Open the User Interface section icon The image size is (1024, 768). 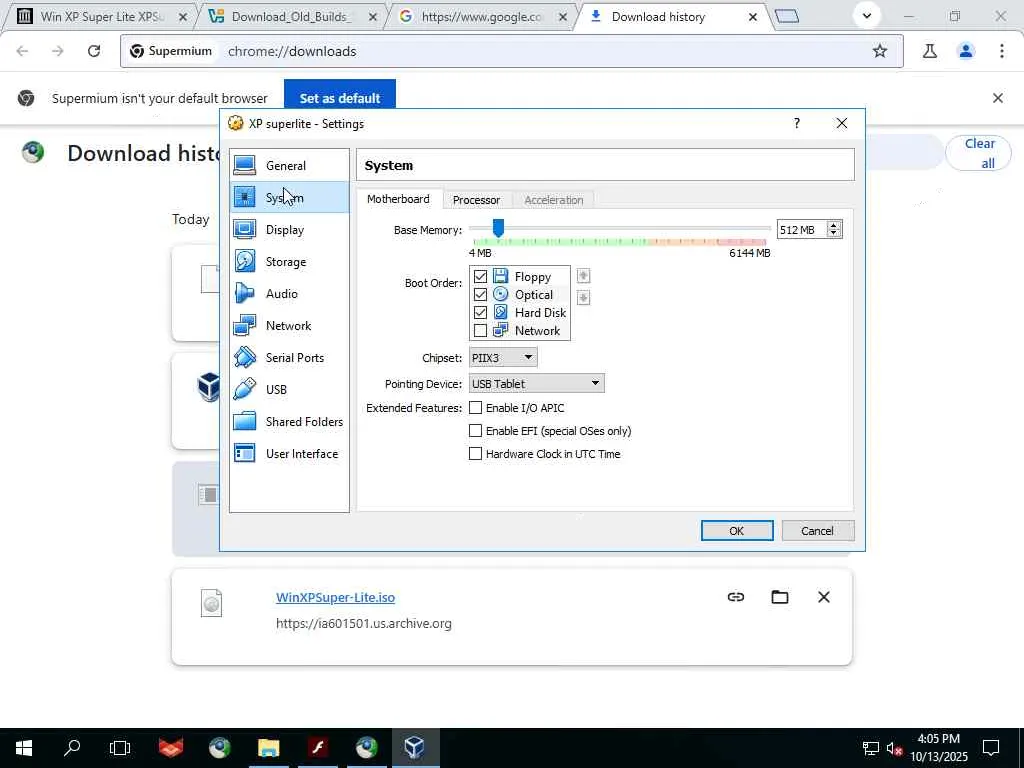tap(244, 453)
